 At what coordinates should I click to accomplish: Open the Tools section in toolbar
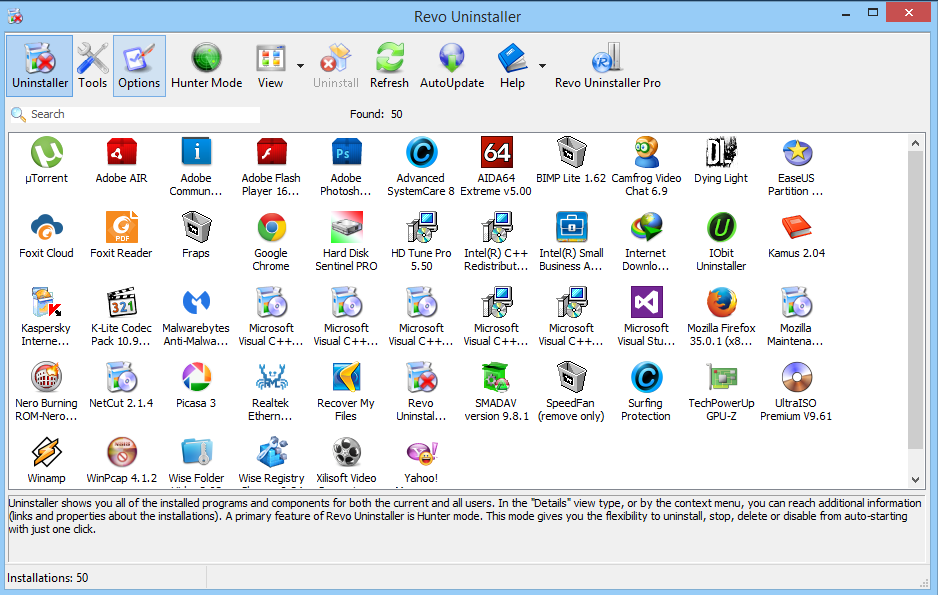point(92,66)
